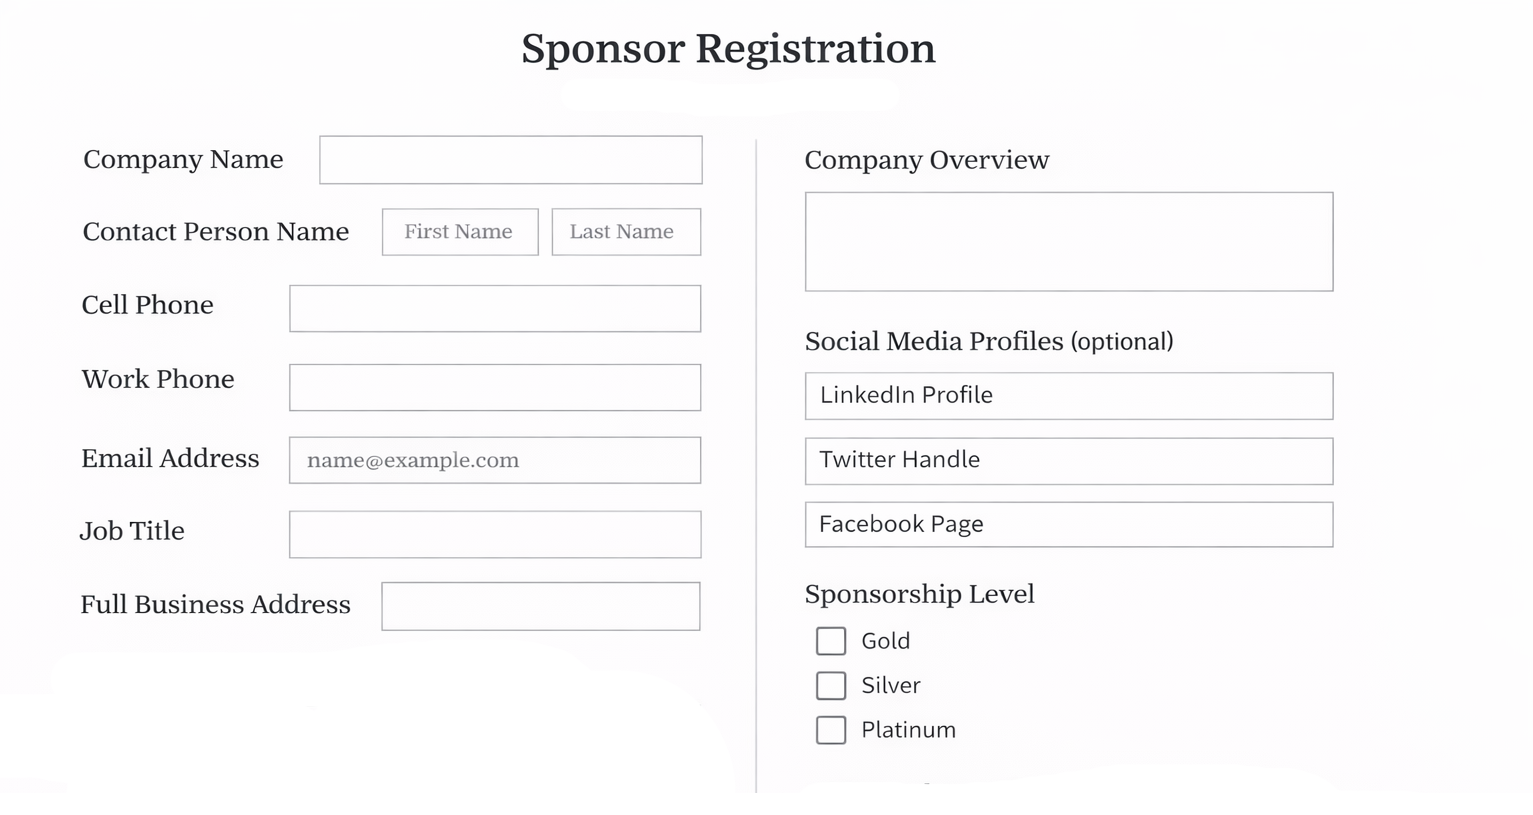
Task: Click the Contact Person Name label
Action: point(215,232)
